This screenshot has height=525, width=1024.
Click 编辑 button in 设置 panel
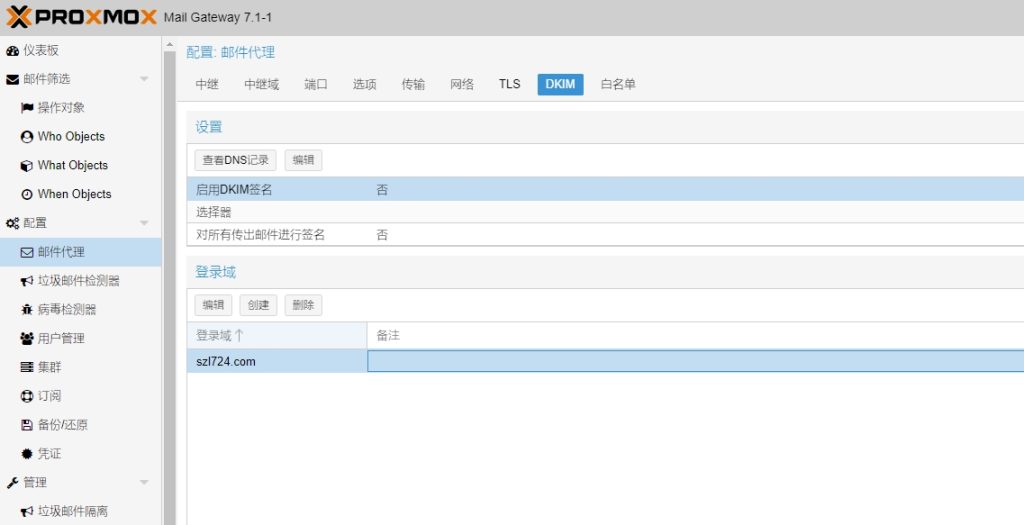(303, 160)
